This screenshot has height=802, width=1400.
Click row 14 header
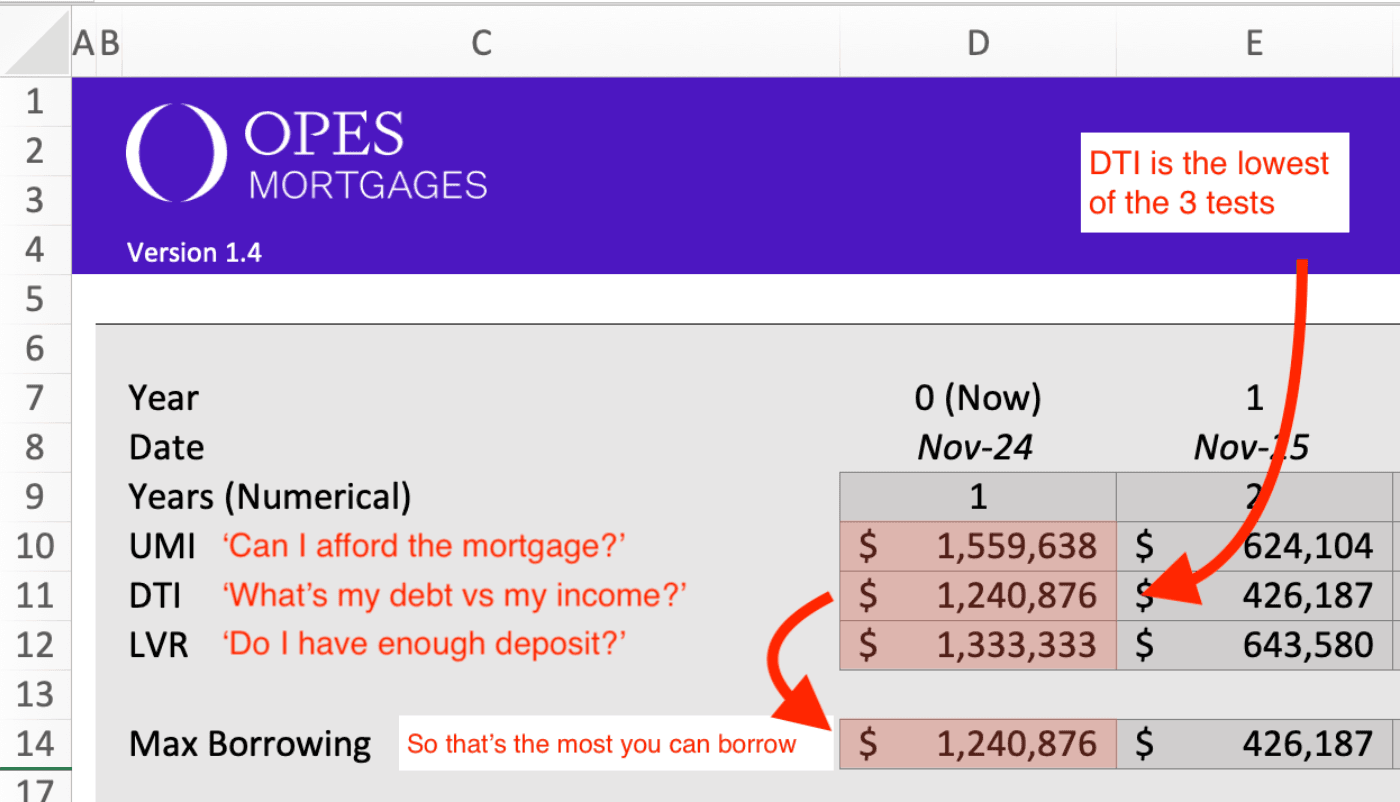35,744
